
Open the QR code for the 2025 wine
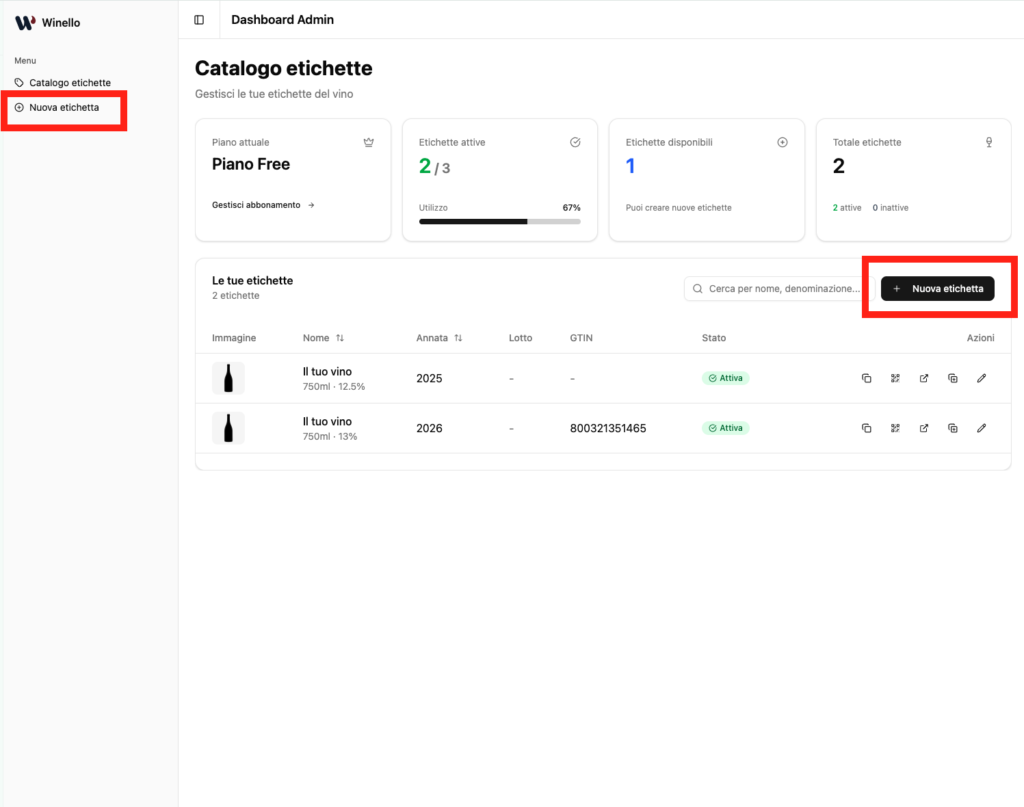click(x=895, y=378)
